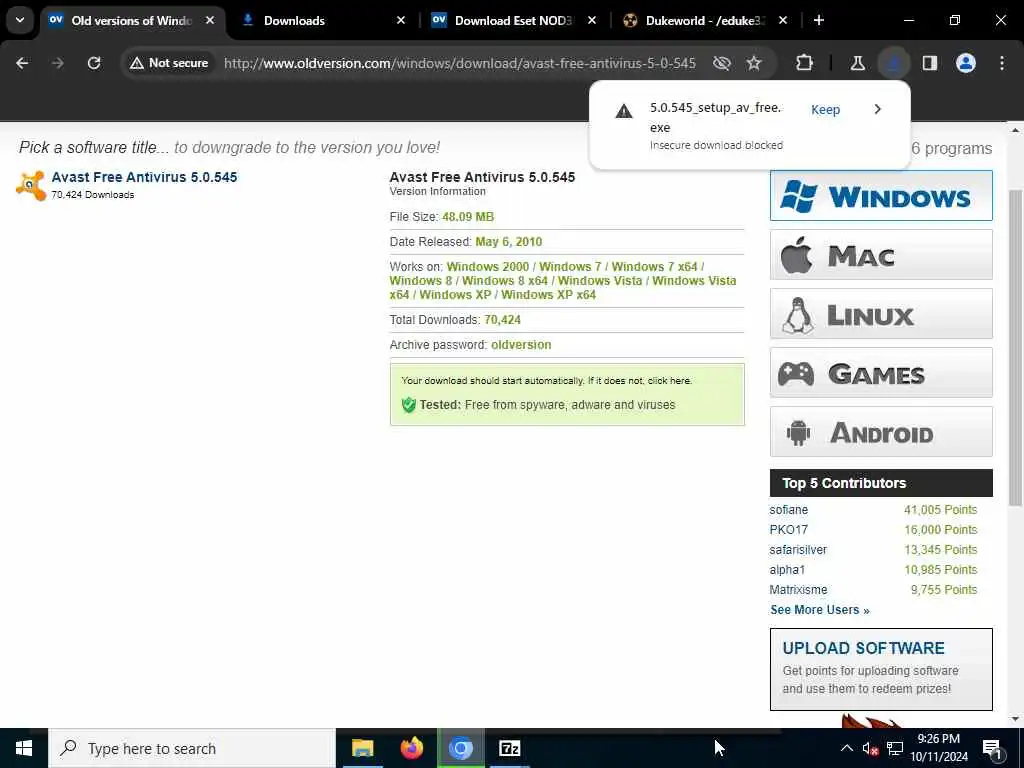The height and width of the screenshot is (768, 1024).
Task: Close the Download Eset NOD32 tab
Action: [592, 20]
